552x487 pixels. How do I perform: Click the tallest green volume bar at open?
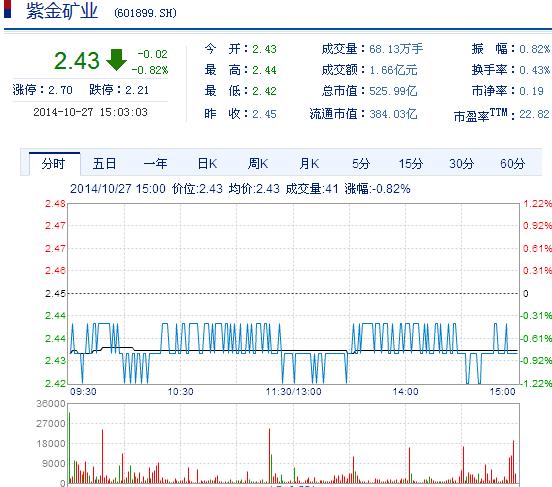[x=69, y=447]
